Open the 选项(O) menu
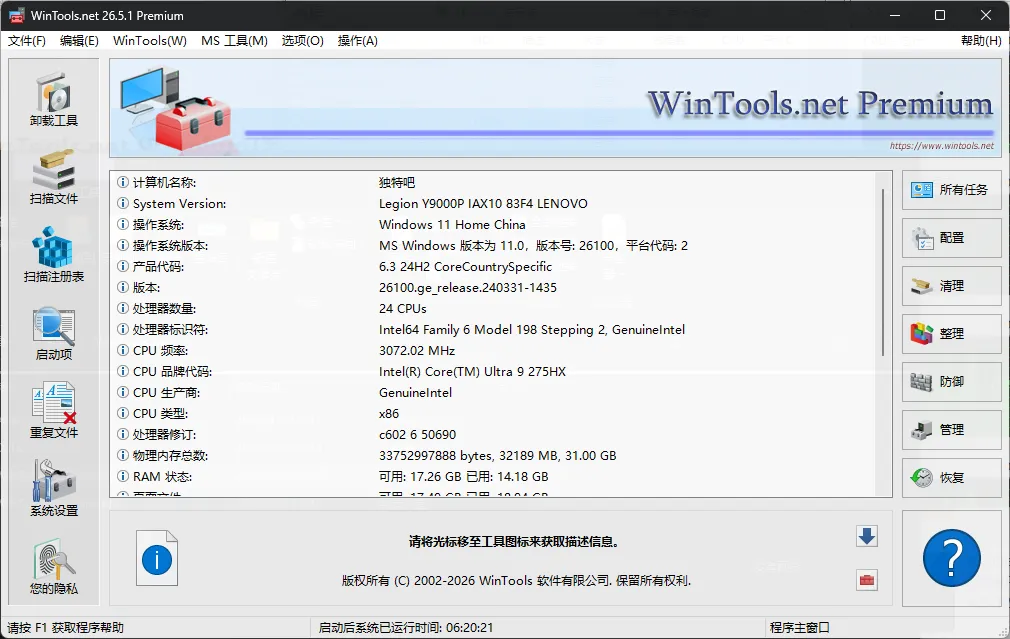Viewport: 1010px width, 639px height. pyautogui.click(x=302, y=41)
